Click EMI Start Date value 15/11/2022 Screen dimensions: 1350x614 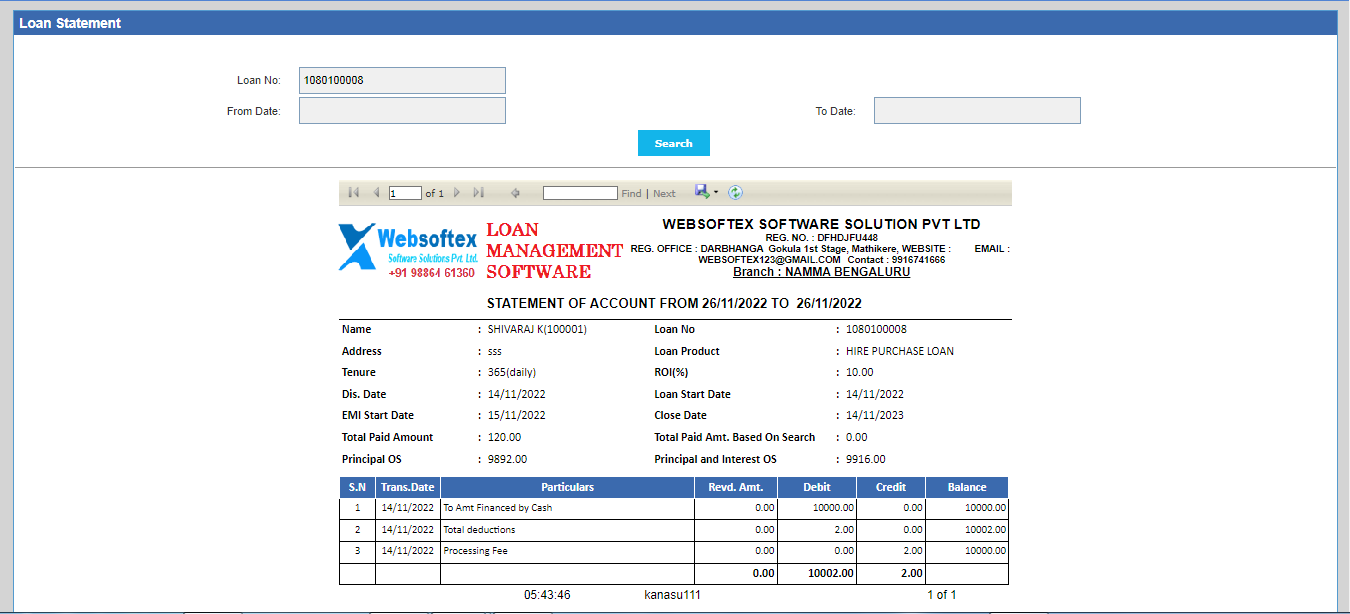tap(517, 415)
